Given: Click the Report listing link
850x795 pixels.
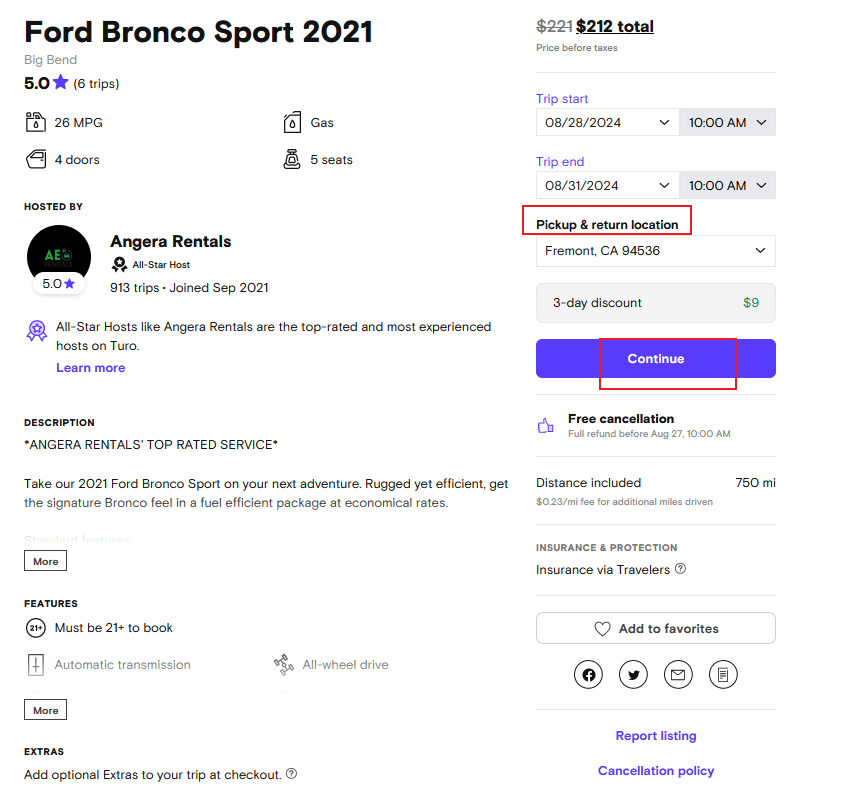Looking at the screenshot, I should tap(656, 736).
